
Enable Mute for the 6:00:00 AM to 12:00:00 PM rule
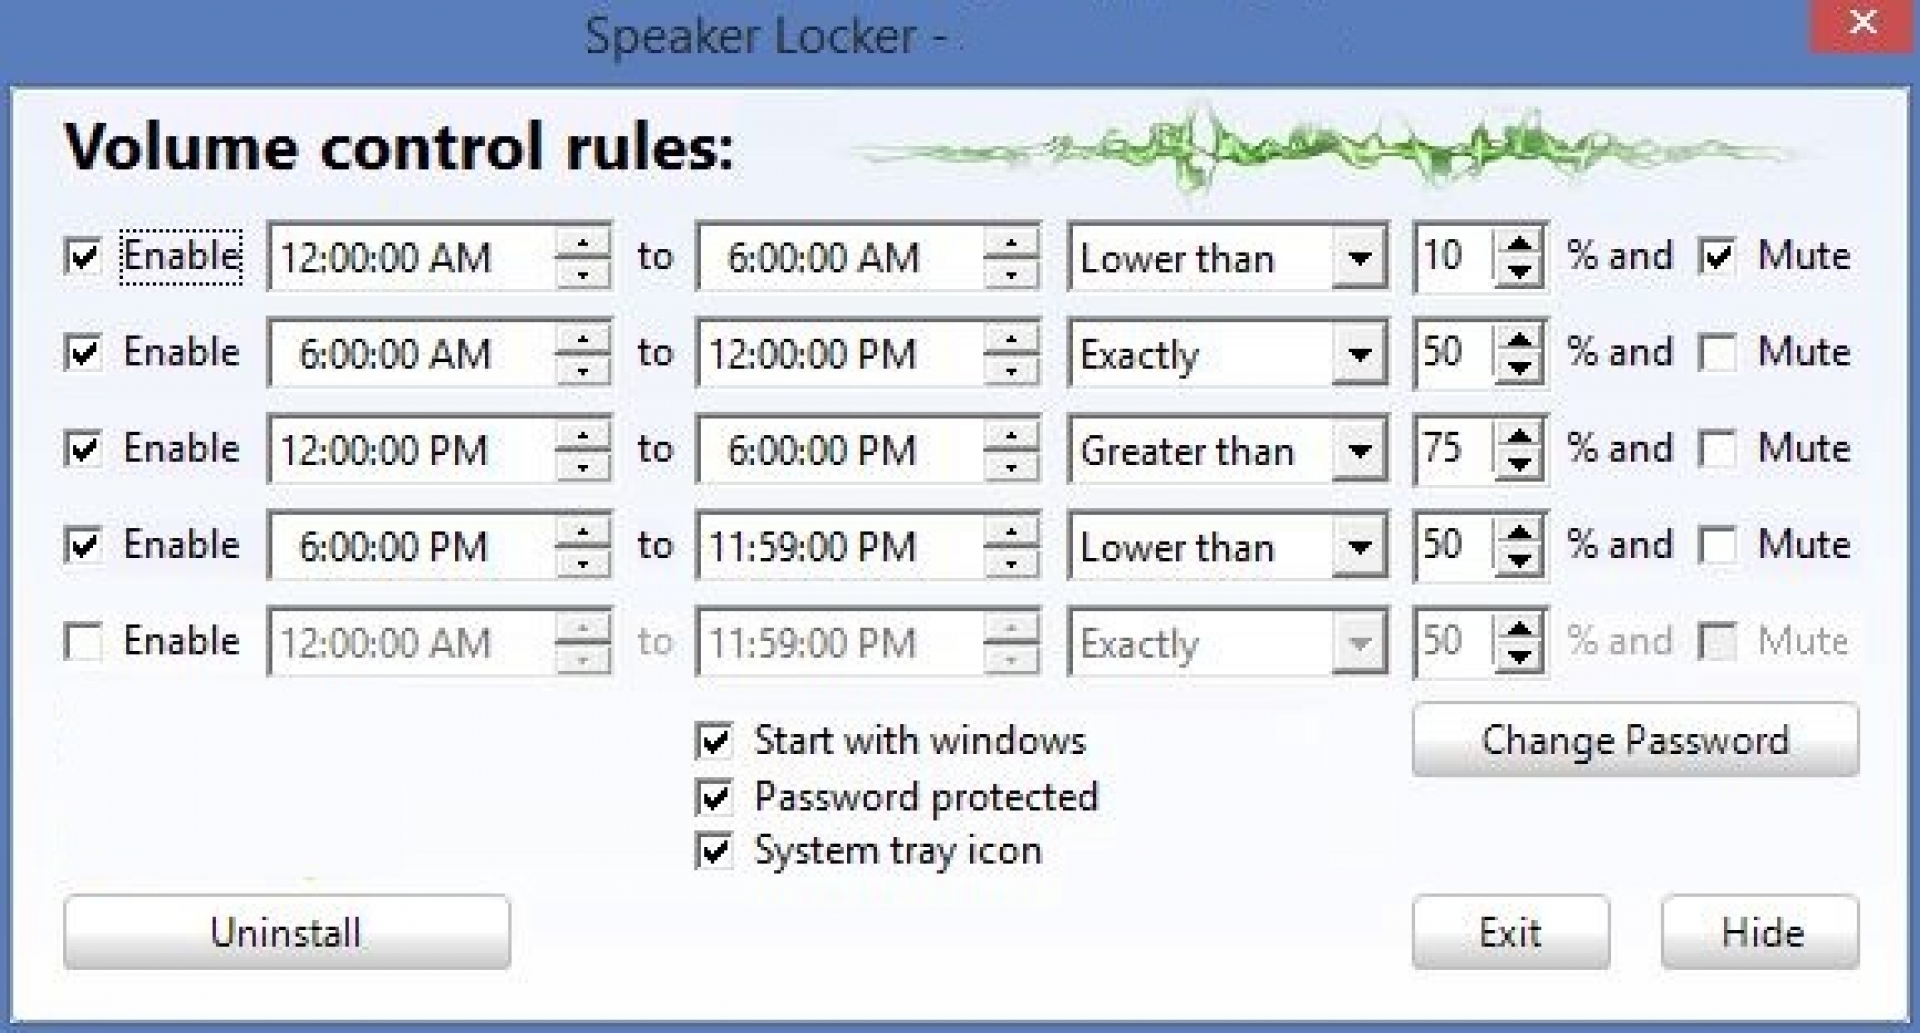click(1718, 352)
